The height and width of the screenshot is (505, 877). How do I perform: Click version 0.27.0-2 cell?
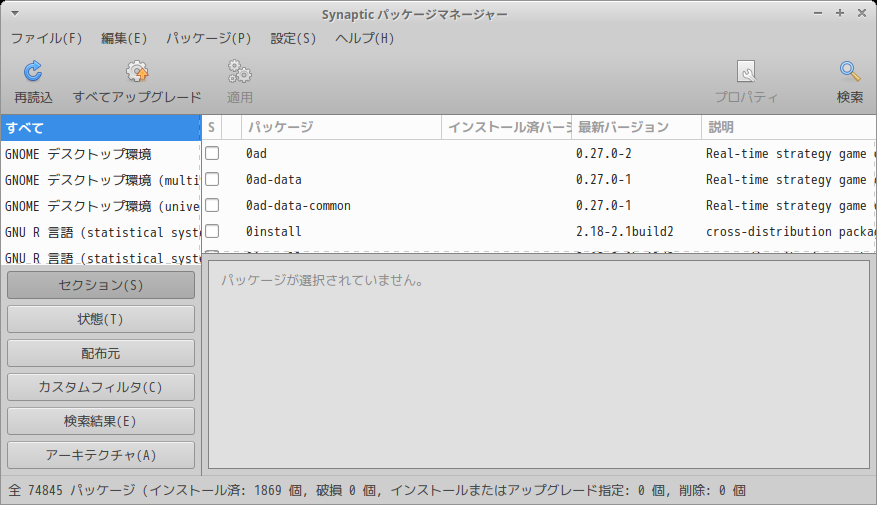pyautogui.click(x=603, y=153)
